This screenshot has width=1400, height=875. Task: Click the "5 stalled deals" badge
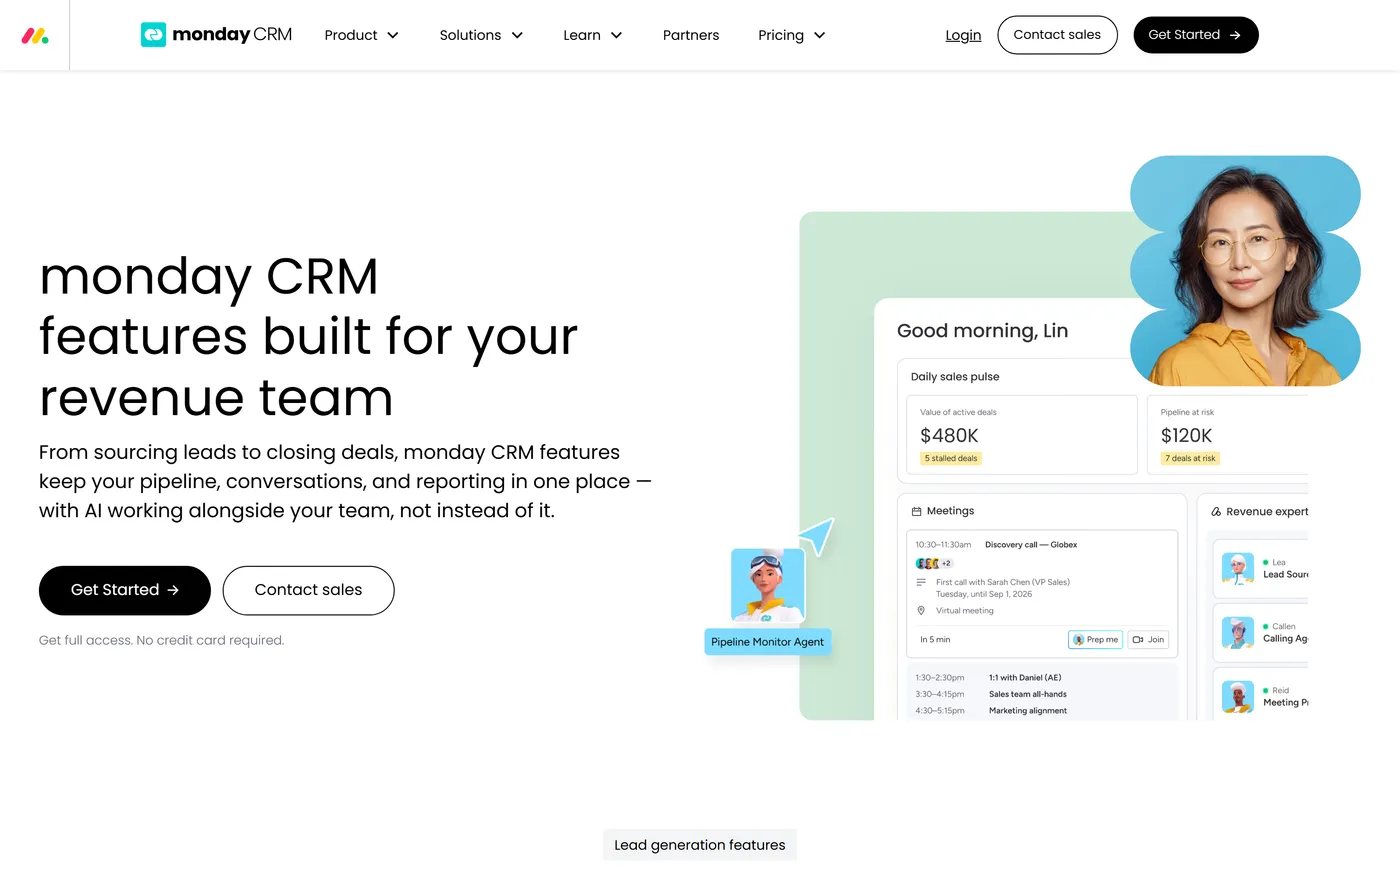951,458
